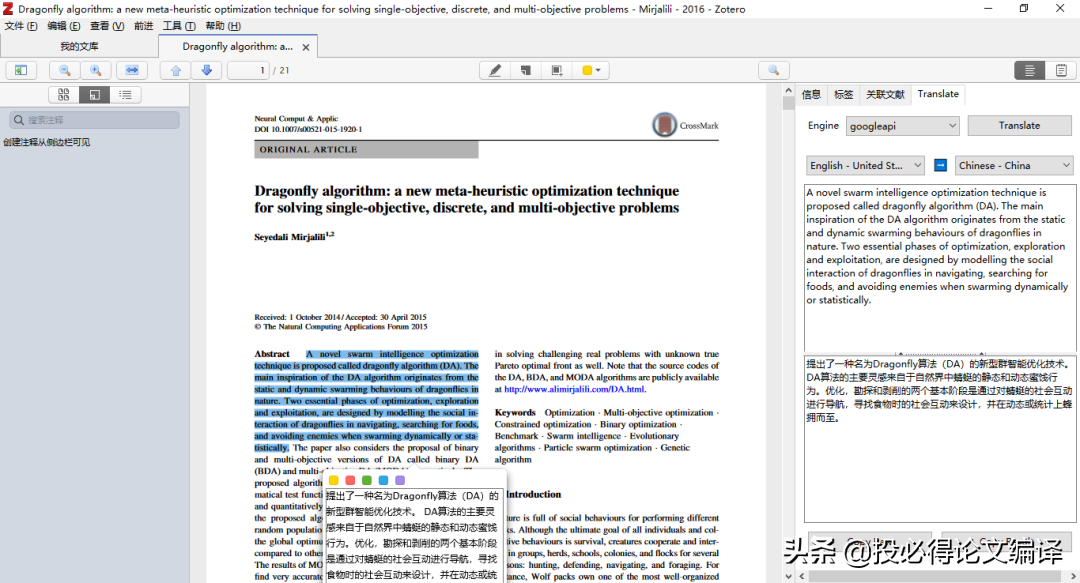Show item pane view button

point(1030,70)
